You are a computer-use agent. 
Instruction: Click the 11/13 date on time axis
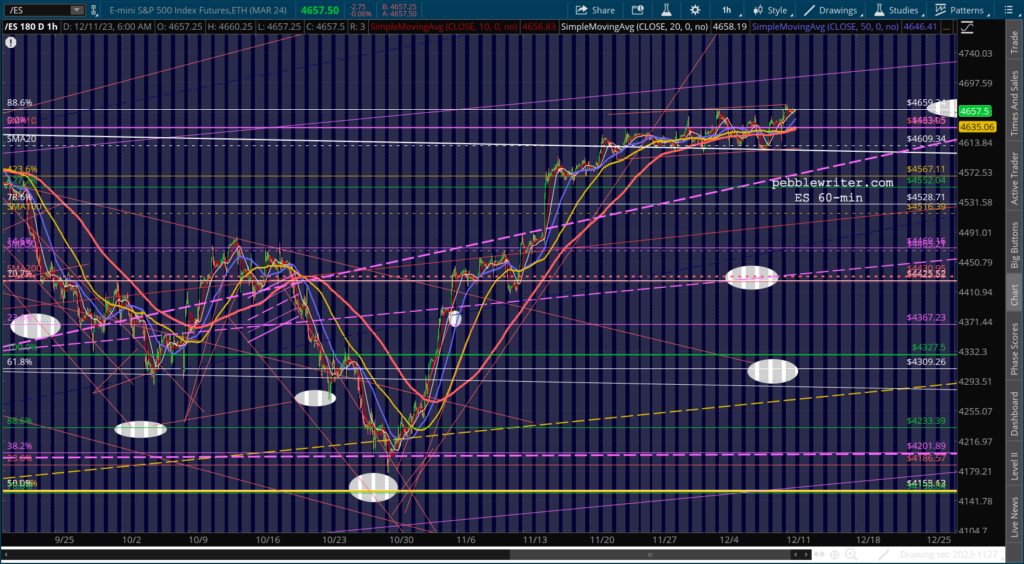coord(534,540)
